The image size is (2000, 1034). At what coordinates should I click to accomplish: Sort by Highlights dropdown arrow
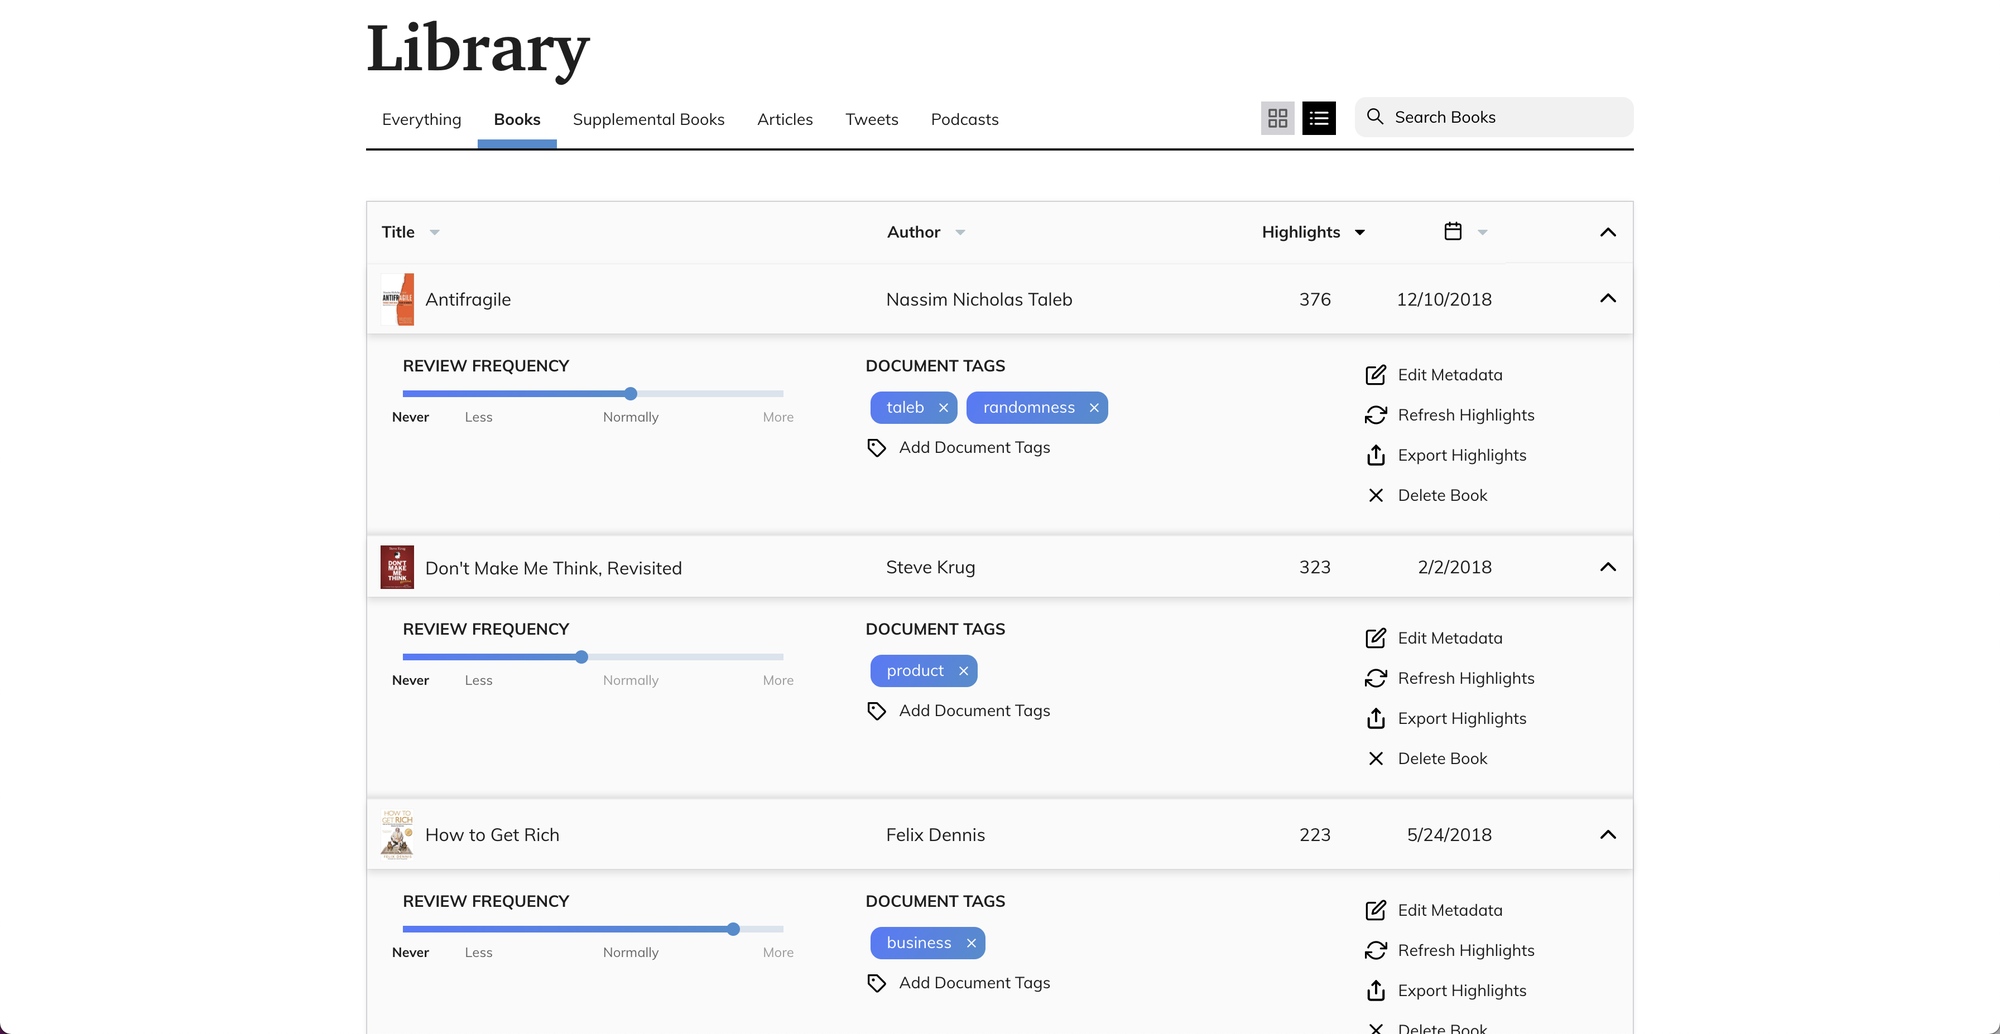pyautogui.click(x=1360, y=232)
